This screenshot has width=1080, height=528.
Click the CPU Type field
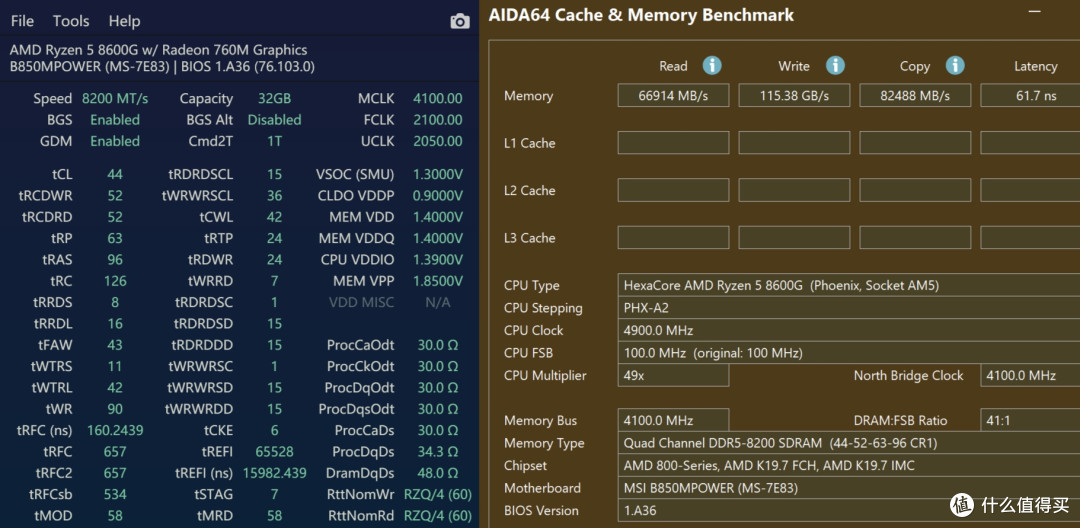click(x=849, y=285)
